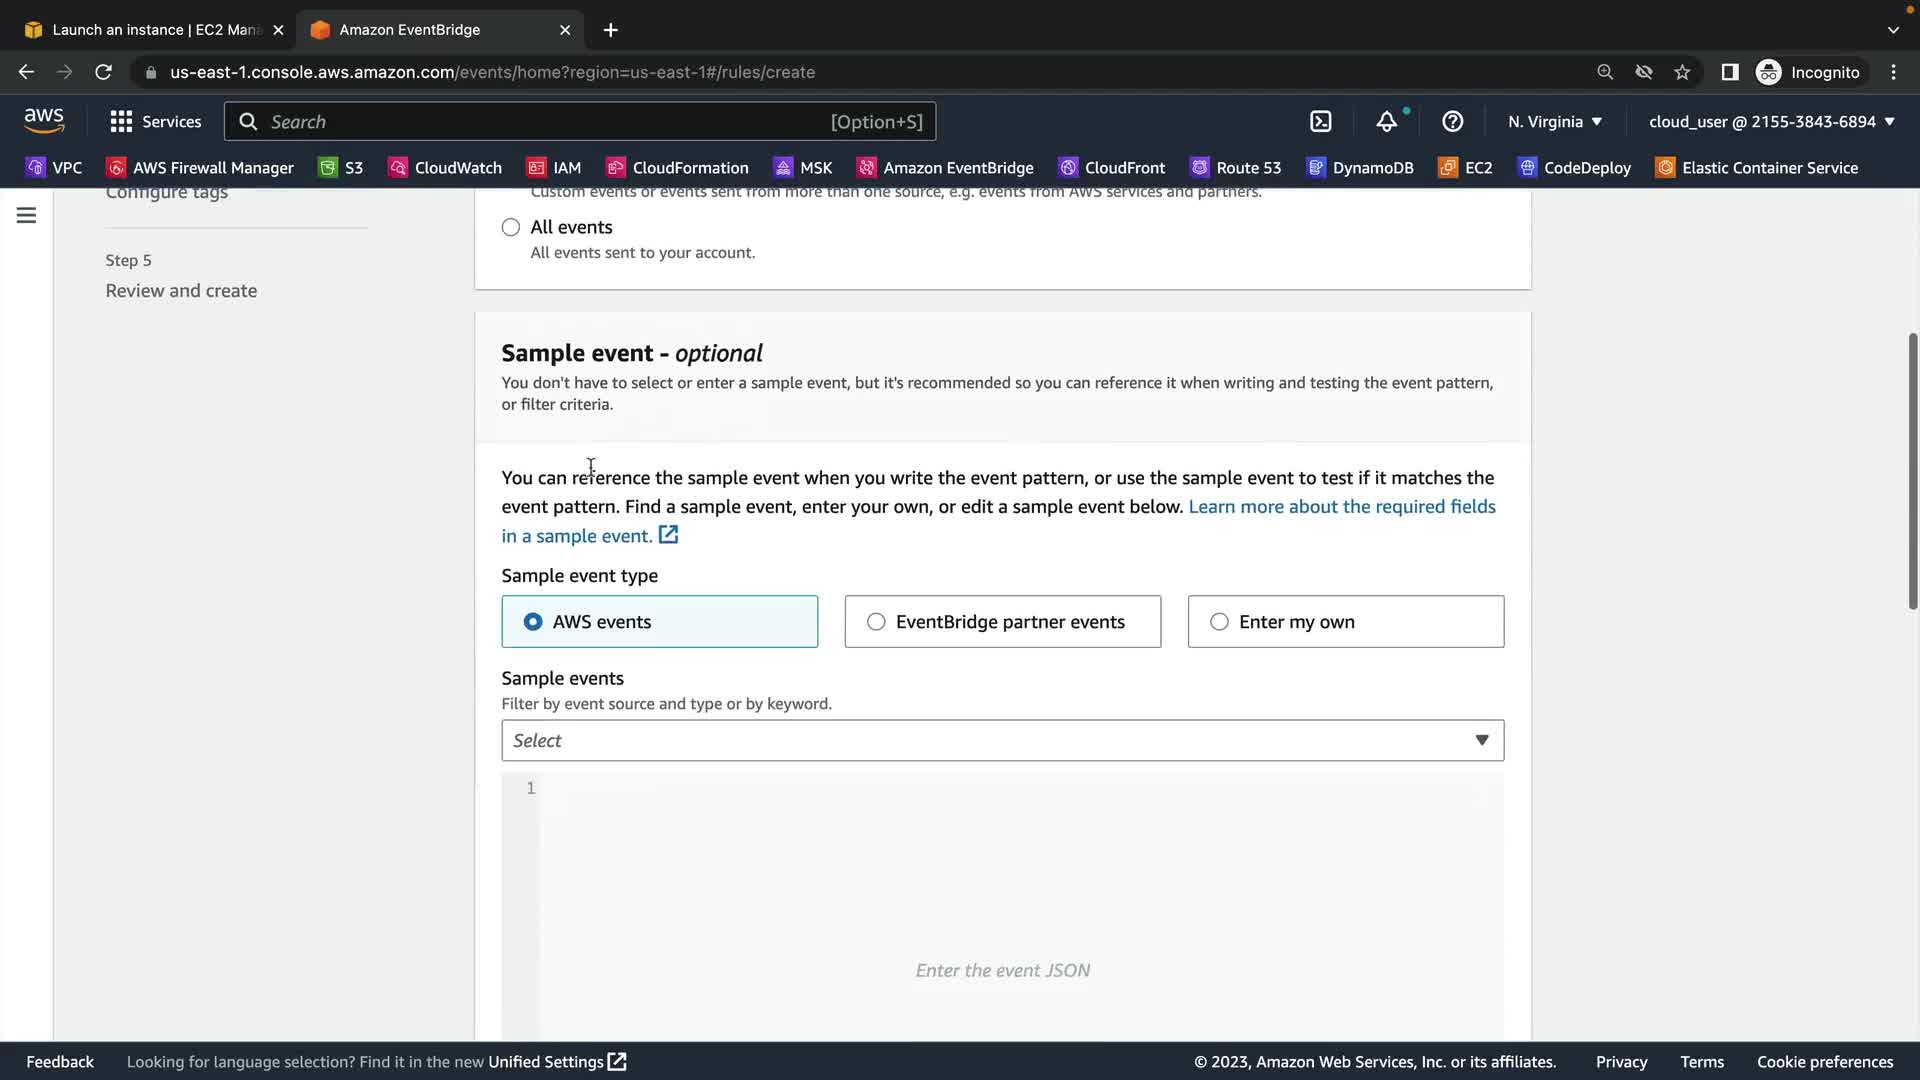
Task: Click the help question mark icon
Action: coord(1452,122)
